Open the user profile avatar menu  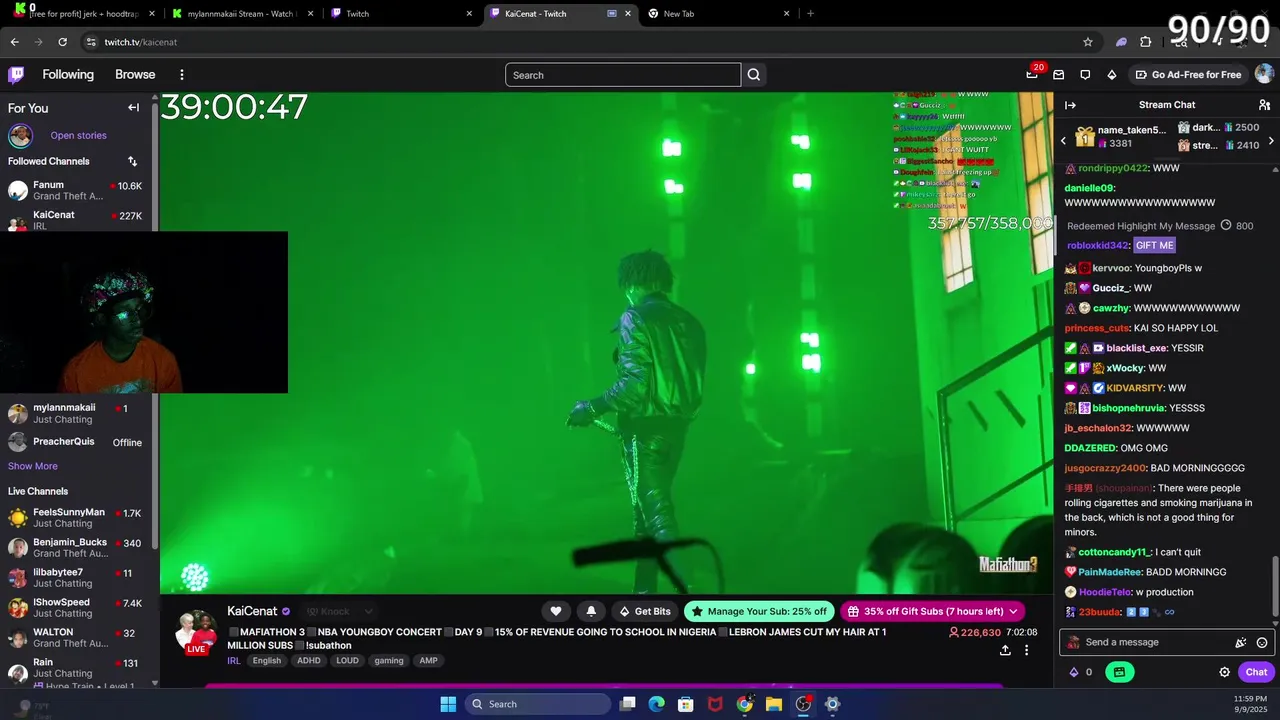click(1264, 74)
